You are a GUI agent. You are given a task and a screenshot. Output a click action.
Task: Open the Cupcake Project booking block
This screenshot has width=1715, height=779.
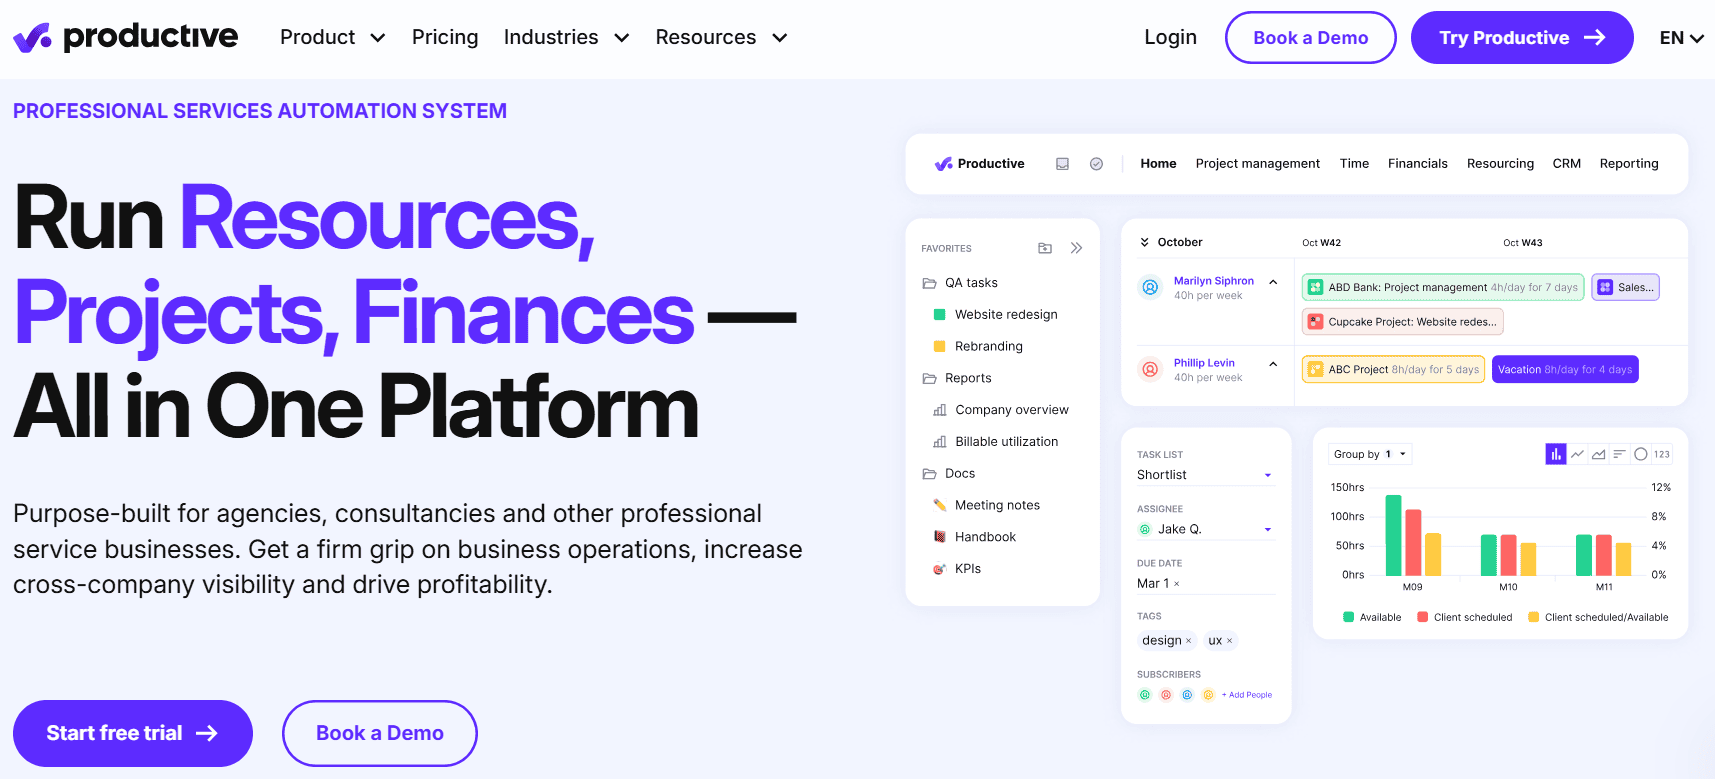pyautogui.click(x=1403, y=322)
